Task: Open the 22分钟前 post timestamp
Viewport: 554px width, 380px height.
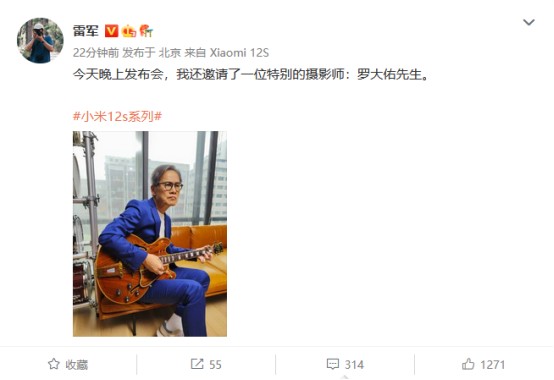Action: point(96,53)
